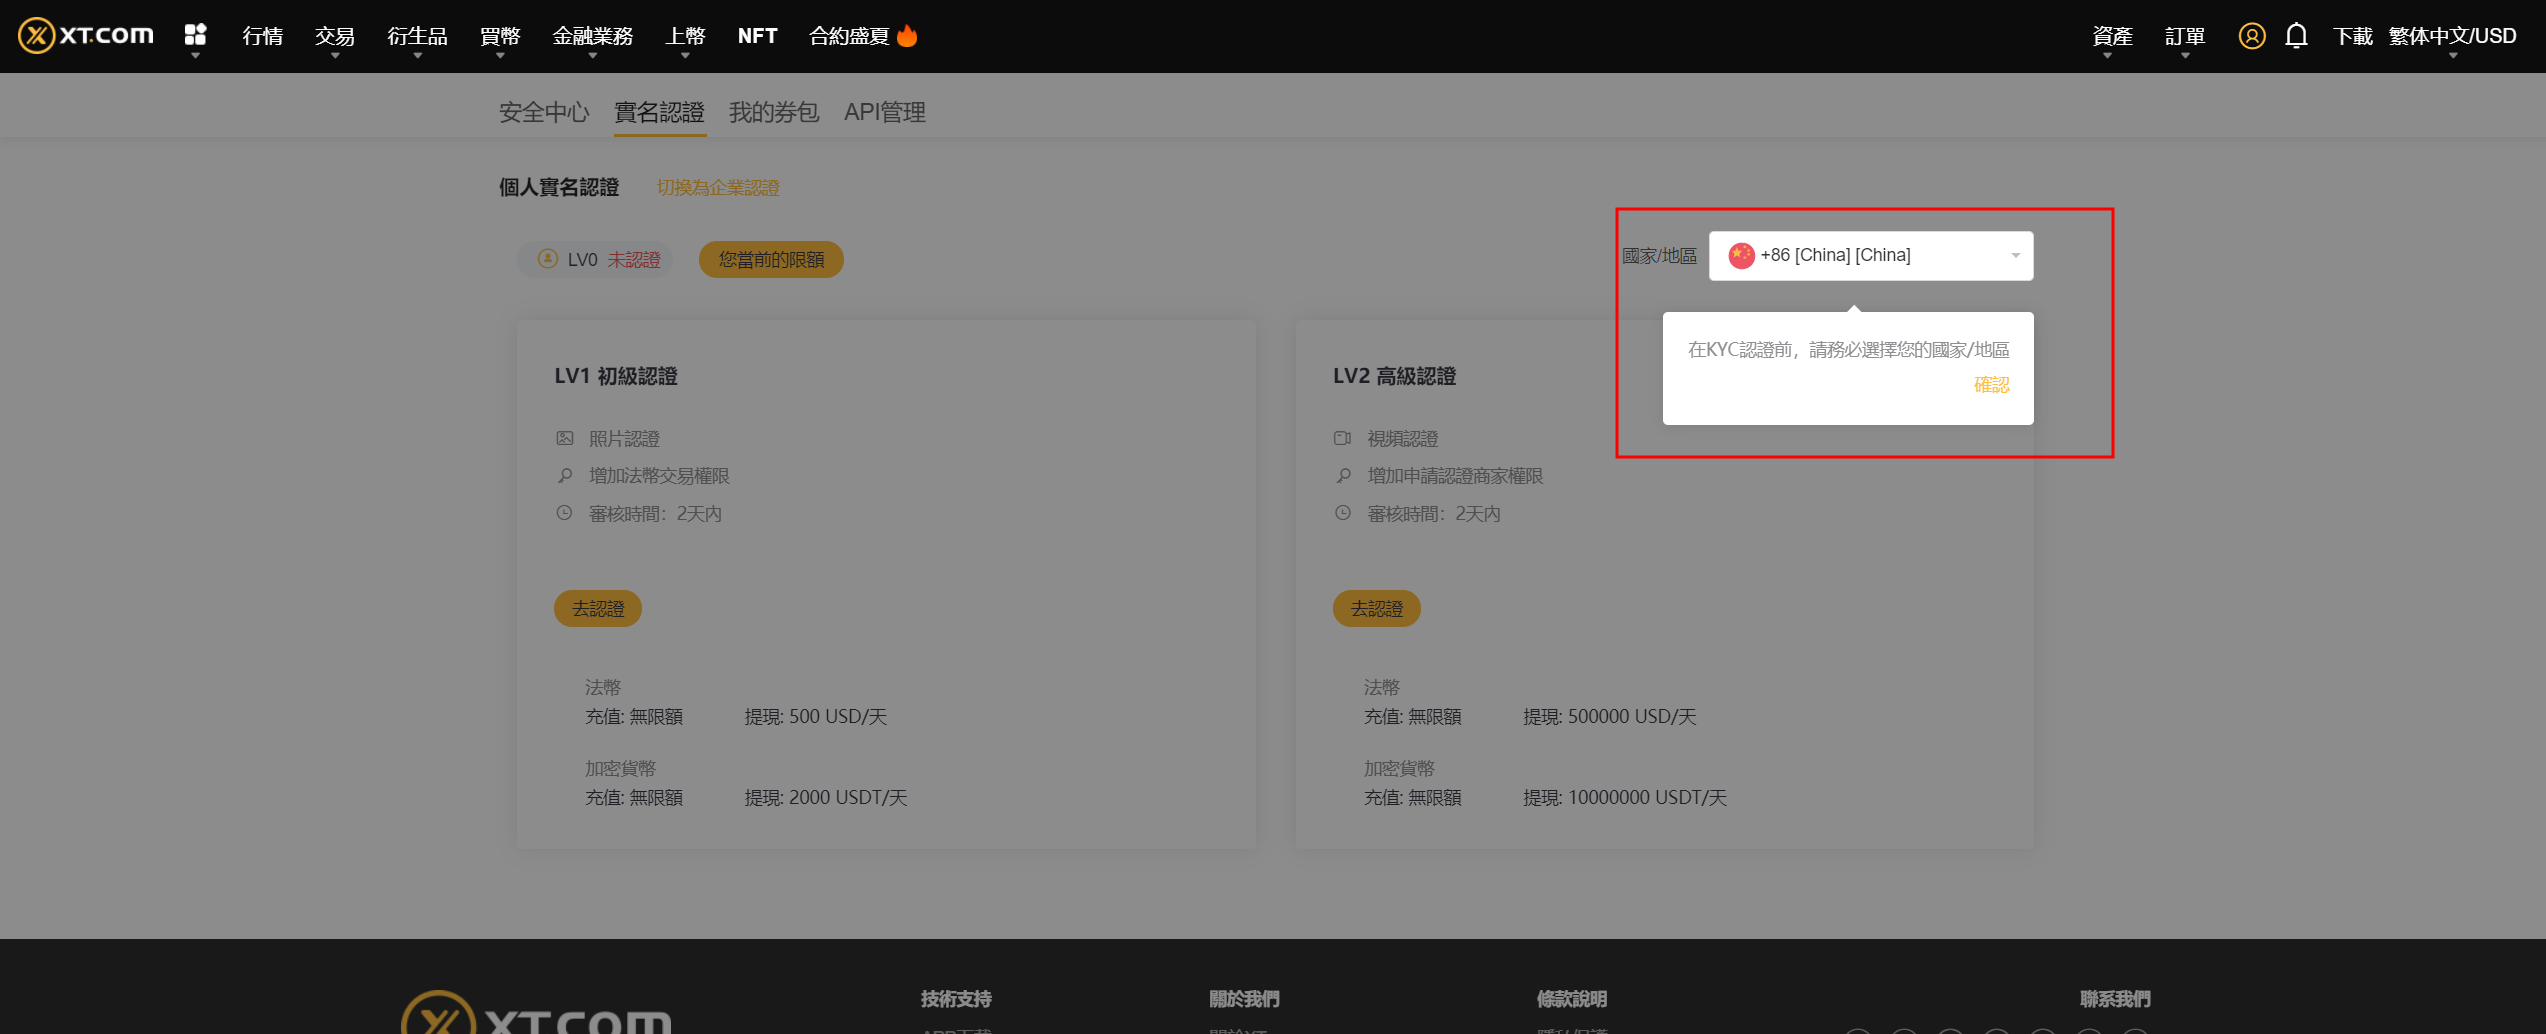This screenshot has width=2546, height=1034.
Task: Click the LV0 user badge icon
Action: pos(548,259)
